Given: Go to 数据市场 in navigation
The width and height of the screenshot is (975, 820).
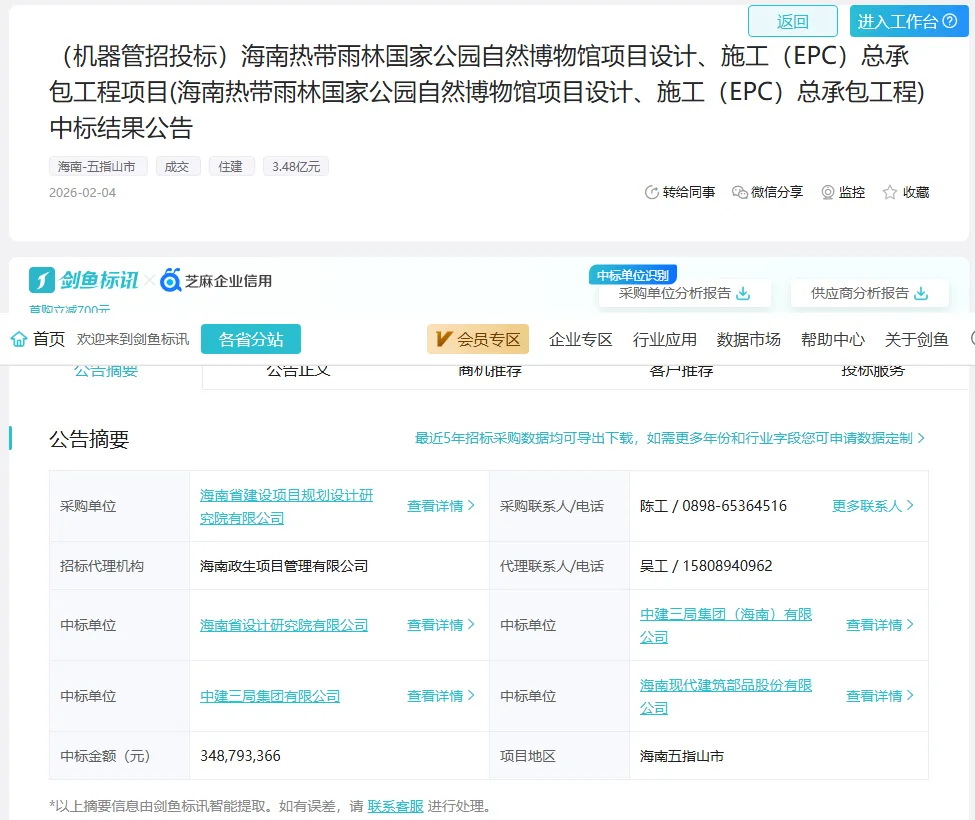Looking at the screenshot, I should 748,339.
